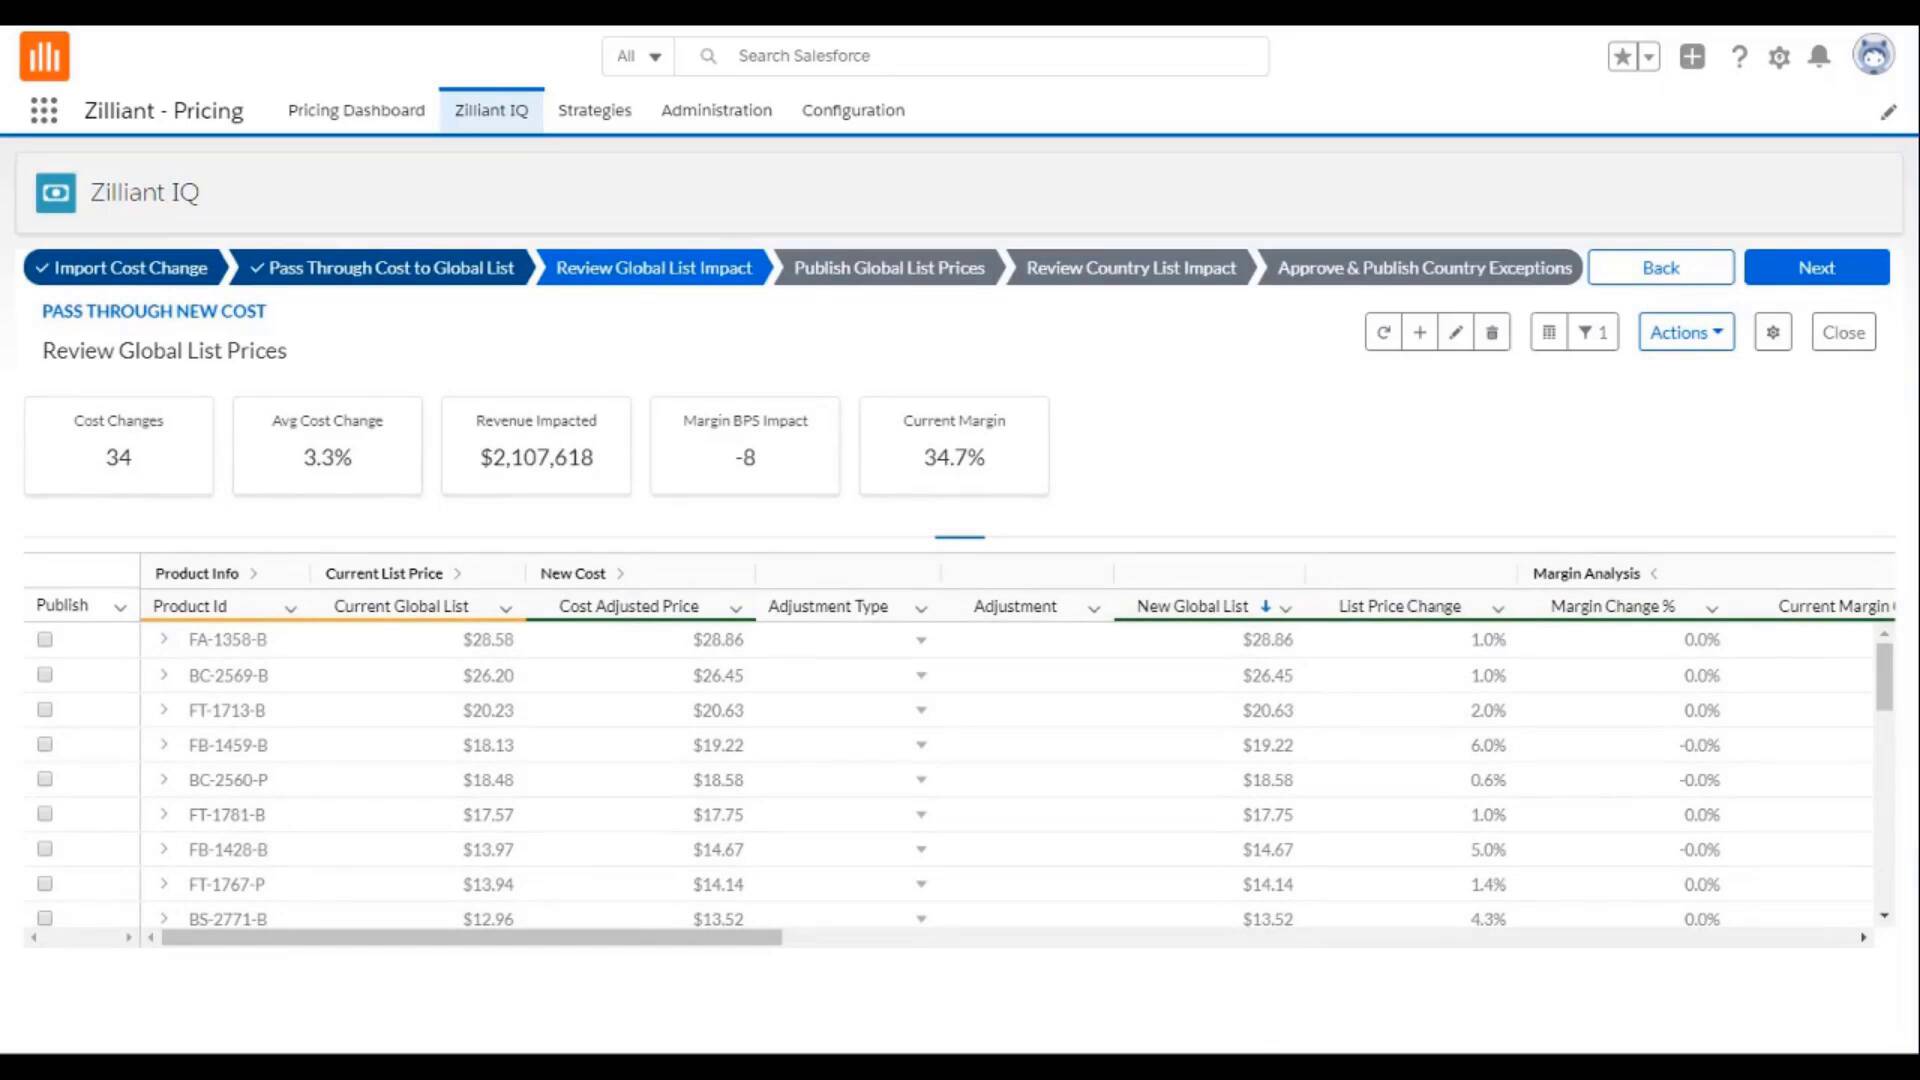Expand the row expander for FT-1713-B

point(164,709)
